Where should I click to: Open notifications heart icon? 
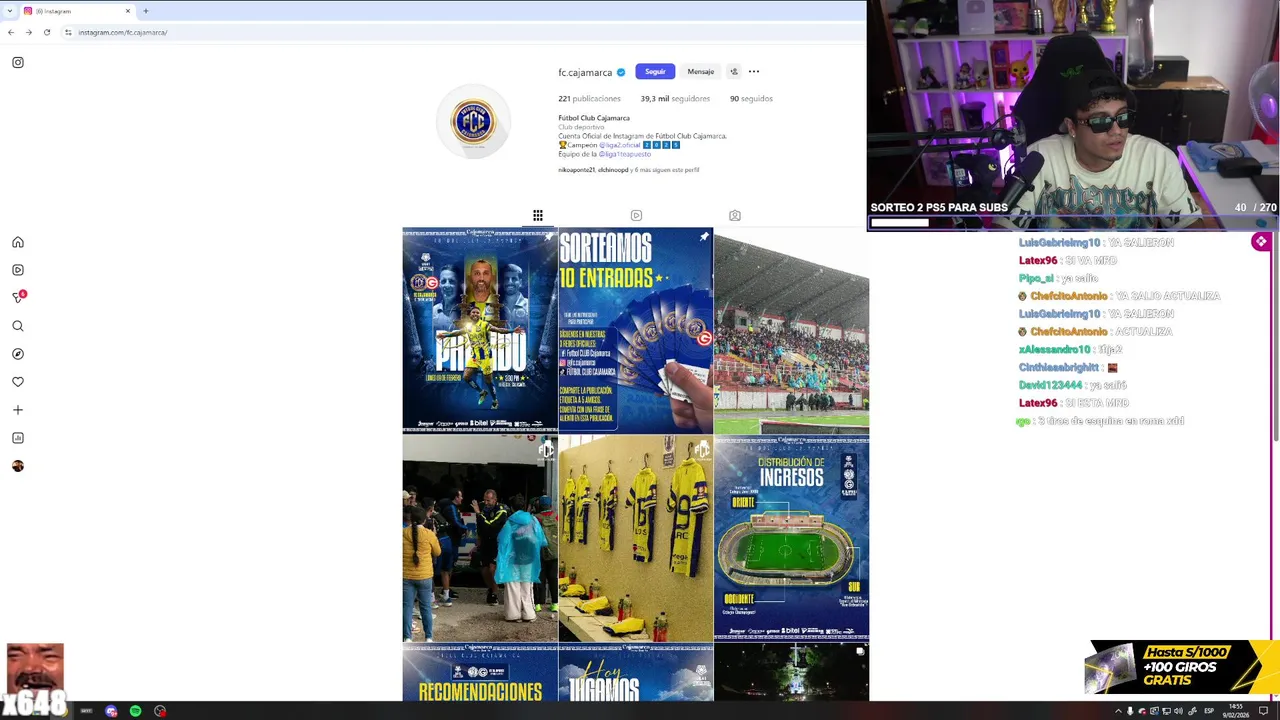click(18, 382)
